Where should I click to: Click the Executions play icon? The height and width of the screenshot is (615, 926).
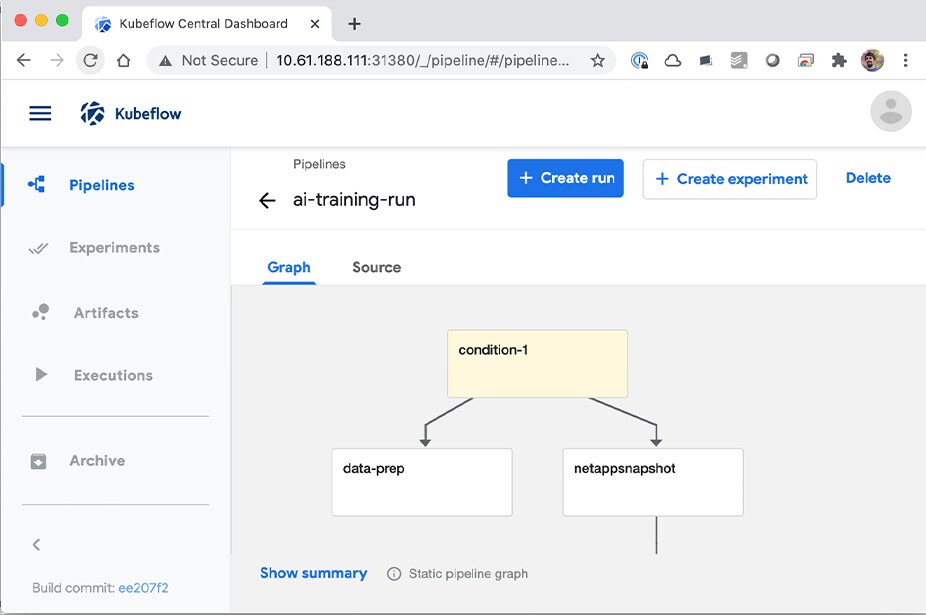(41, 375)
